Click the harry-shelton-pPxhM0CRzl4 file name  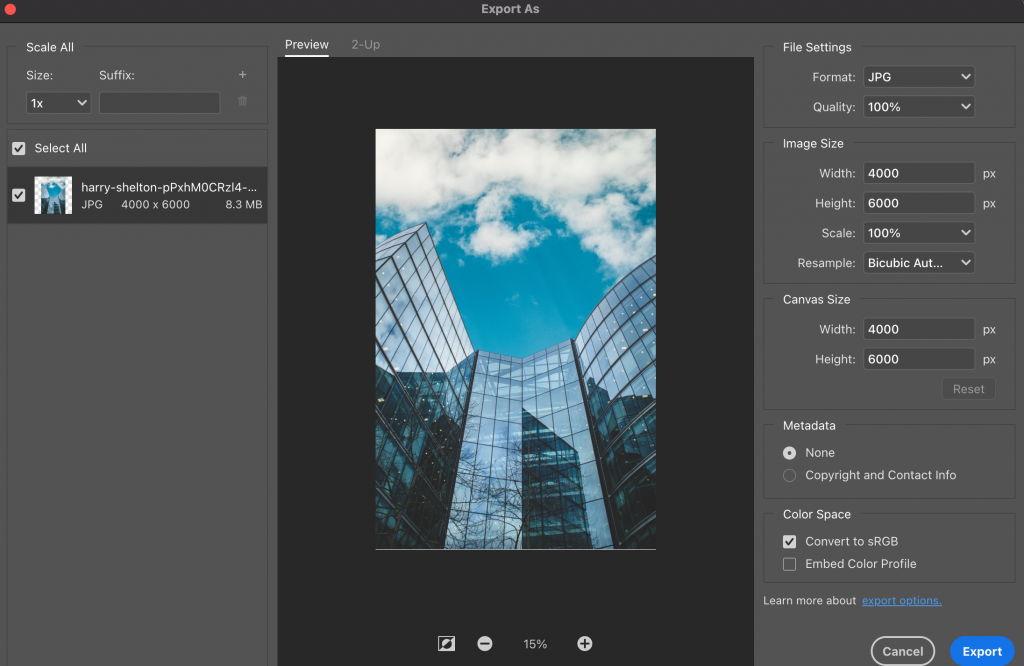[168, 187]
